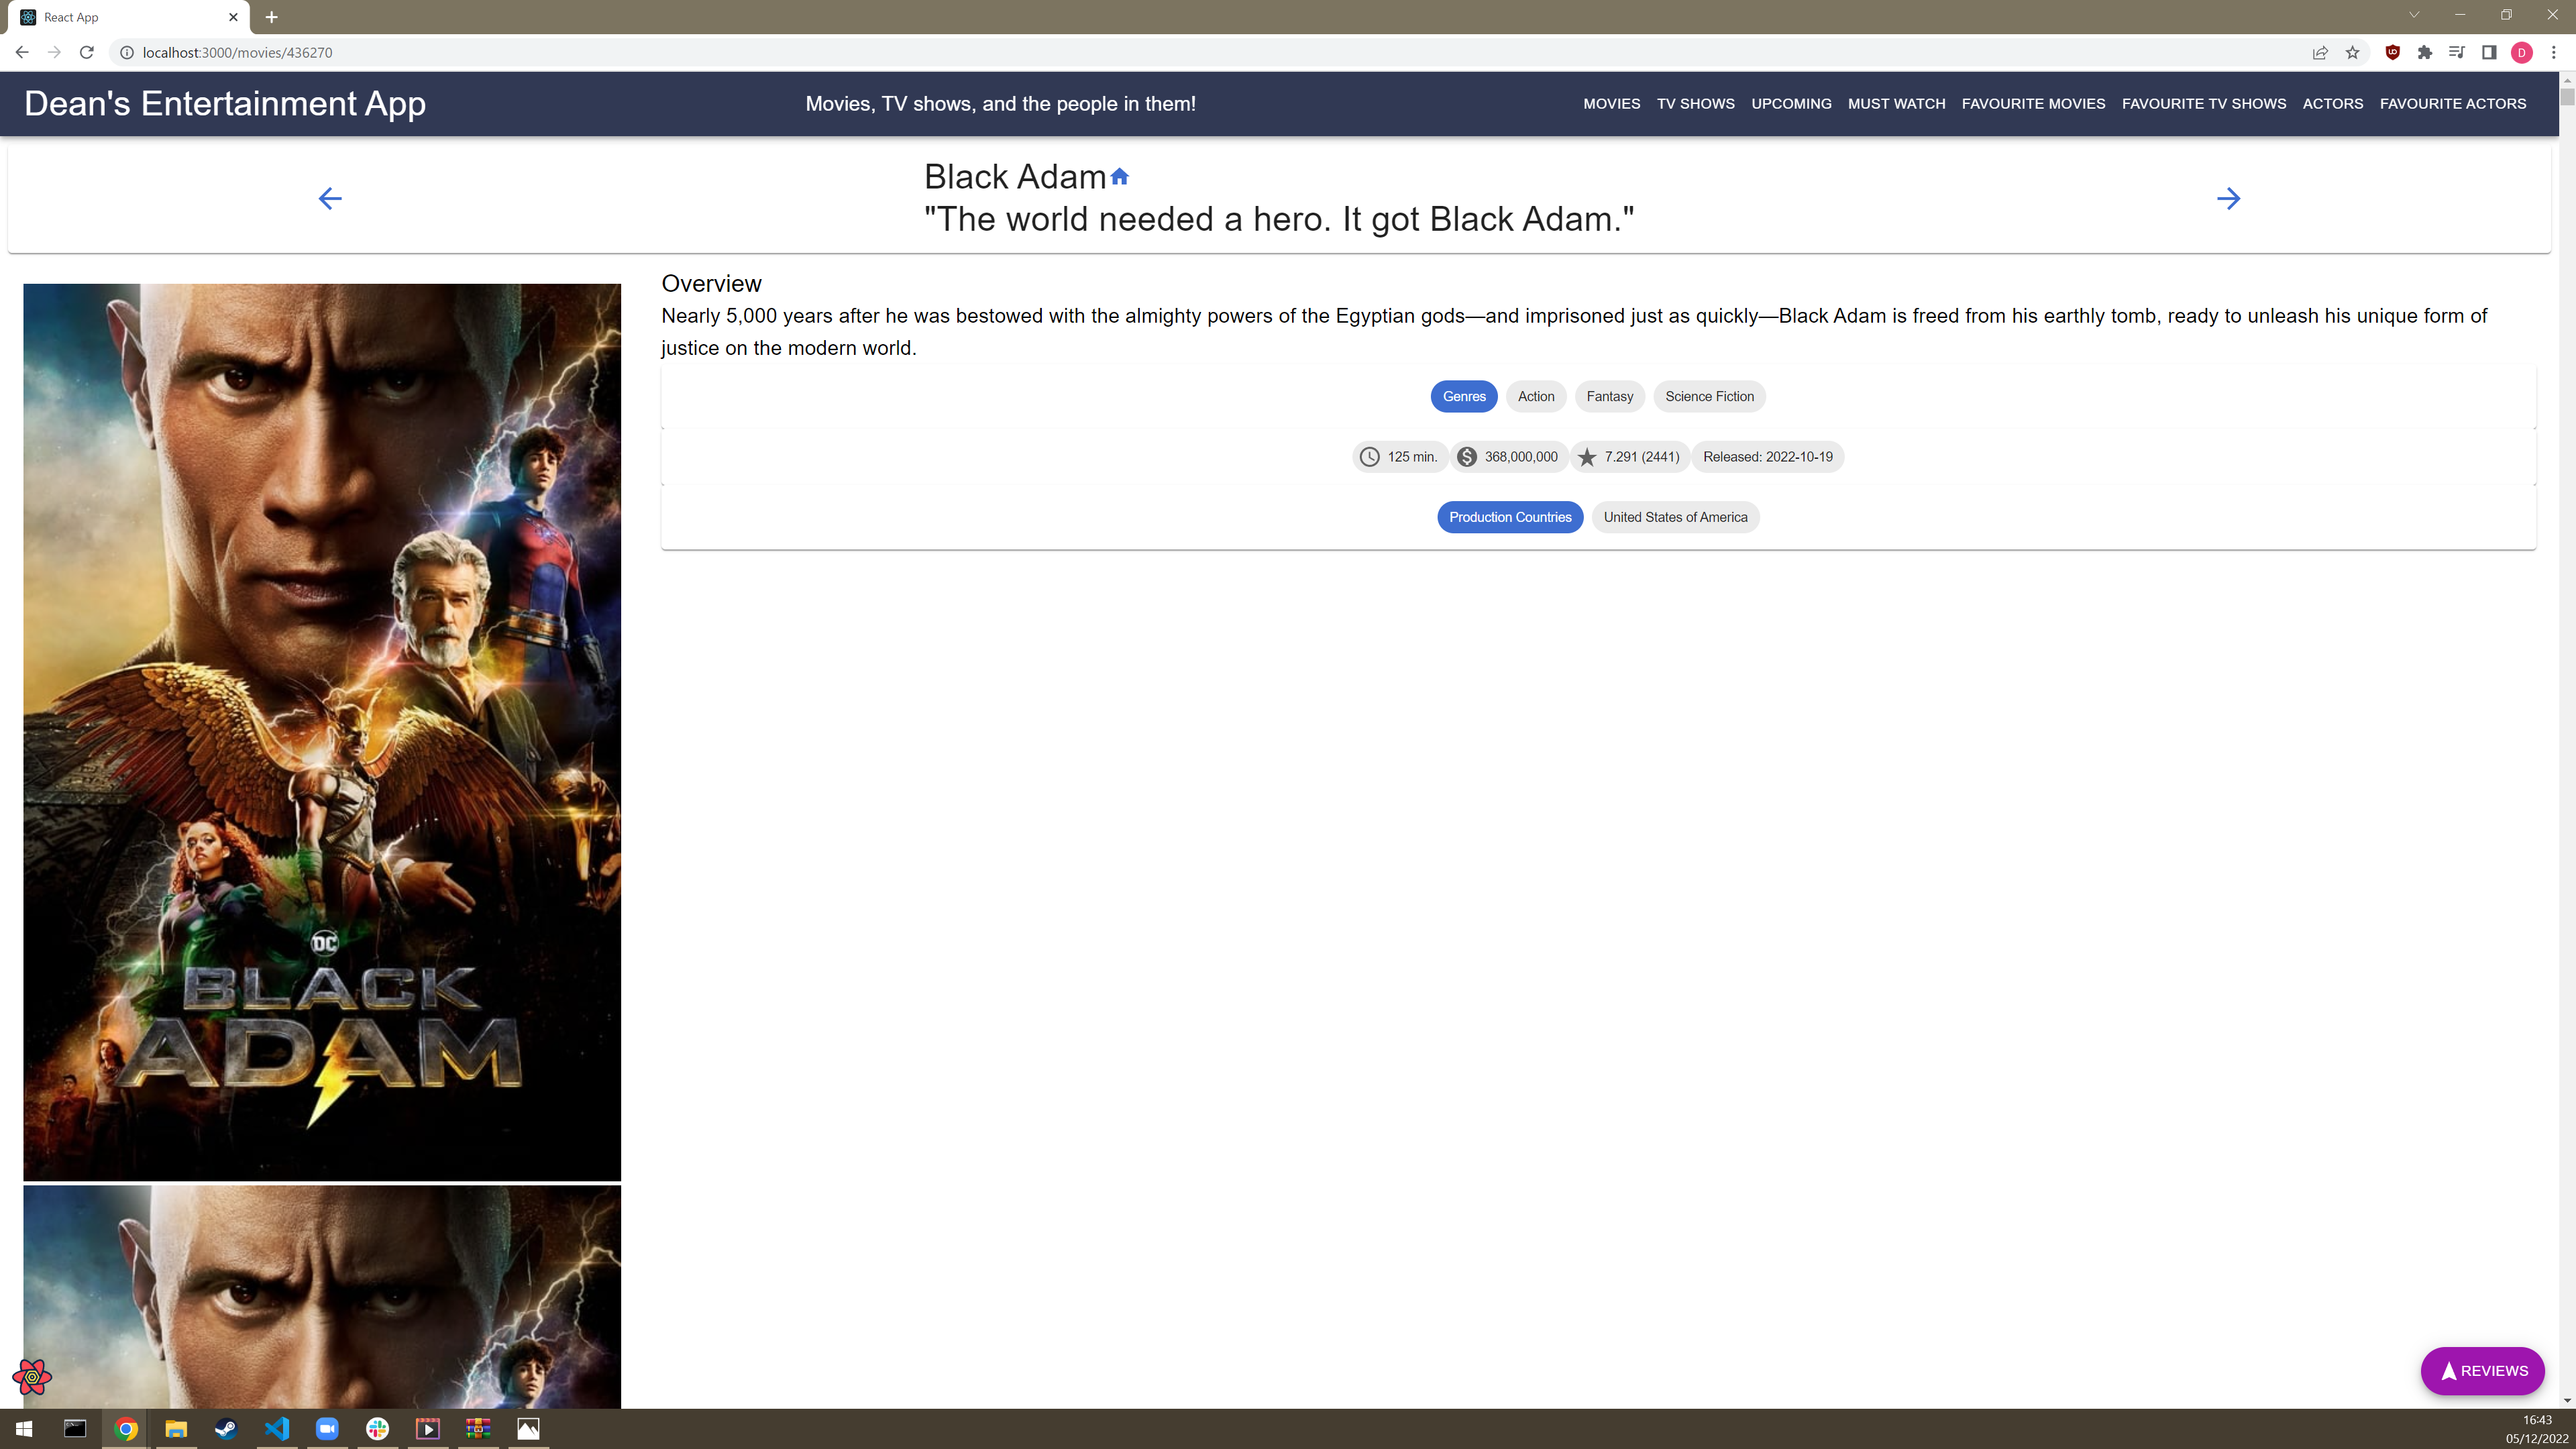
Task: Click the home icon beside Black Adam title
Action: (1119, 177)
